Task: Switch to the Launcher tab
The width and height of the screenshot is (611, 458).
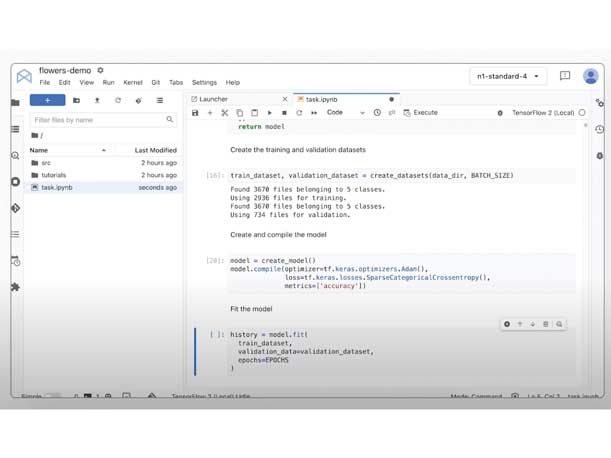Action: (x=214, y=99)
